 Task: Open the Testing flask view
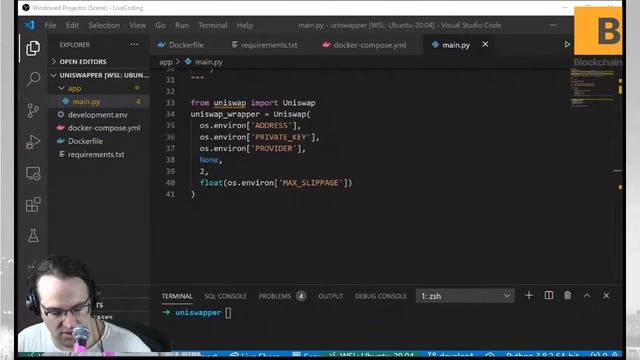(x=33, y=236)
